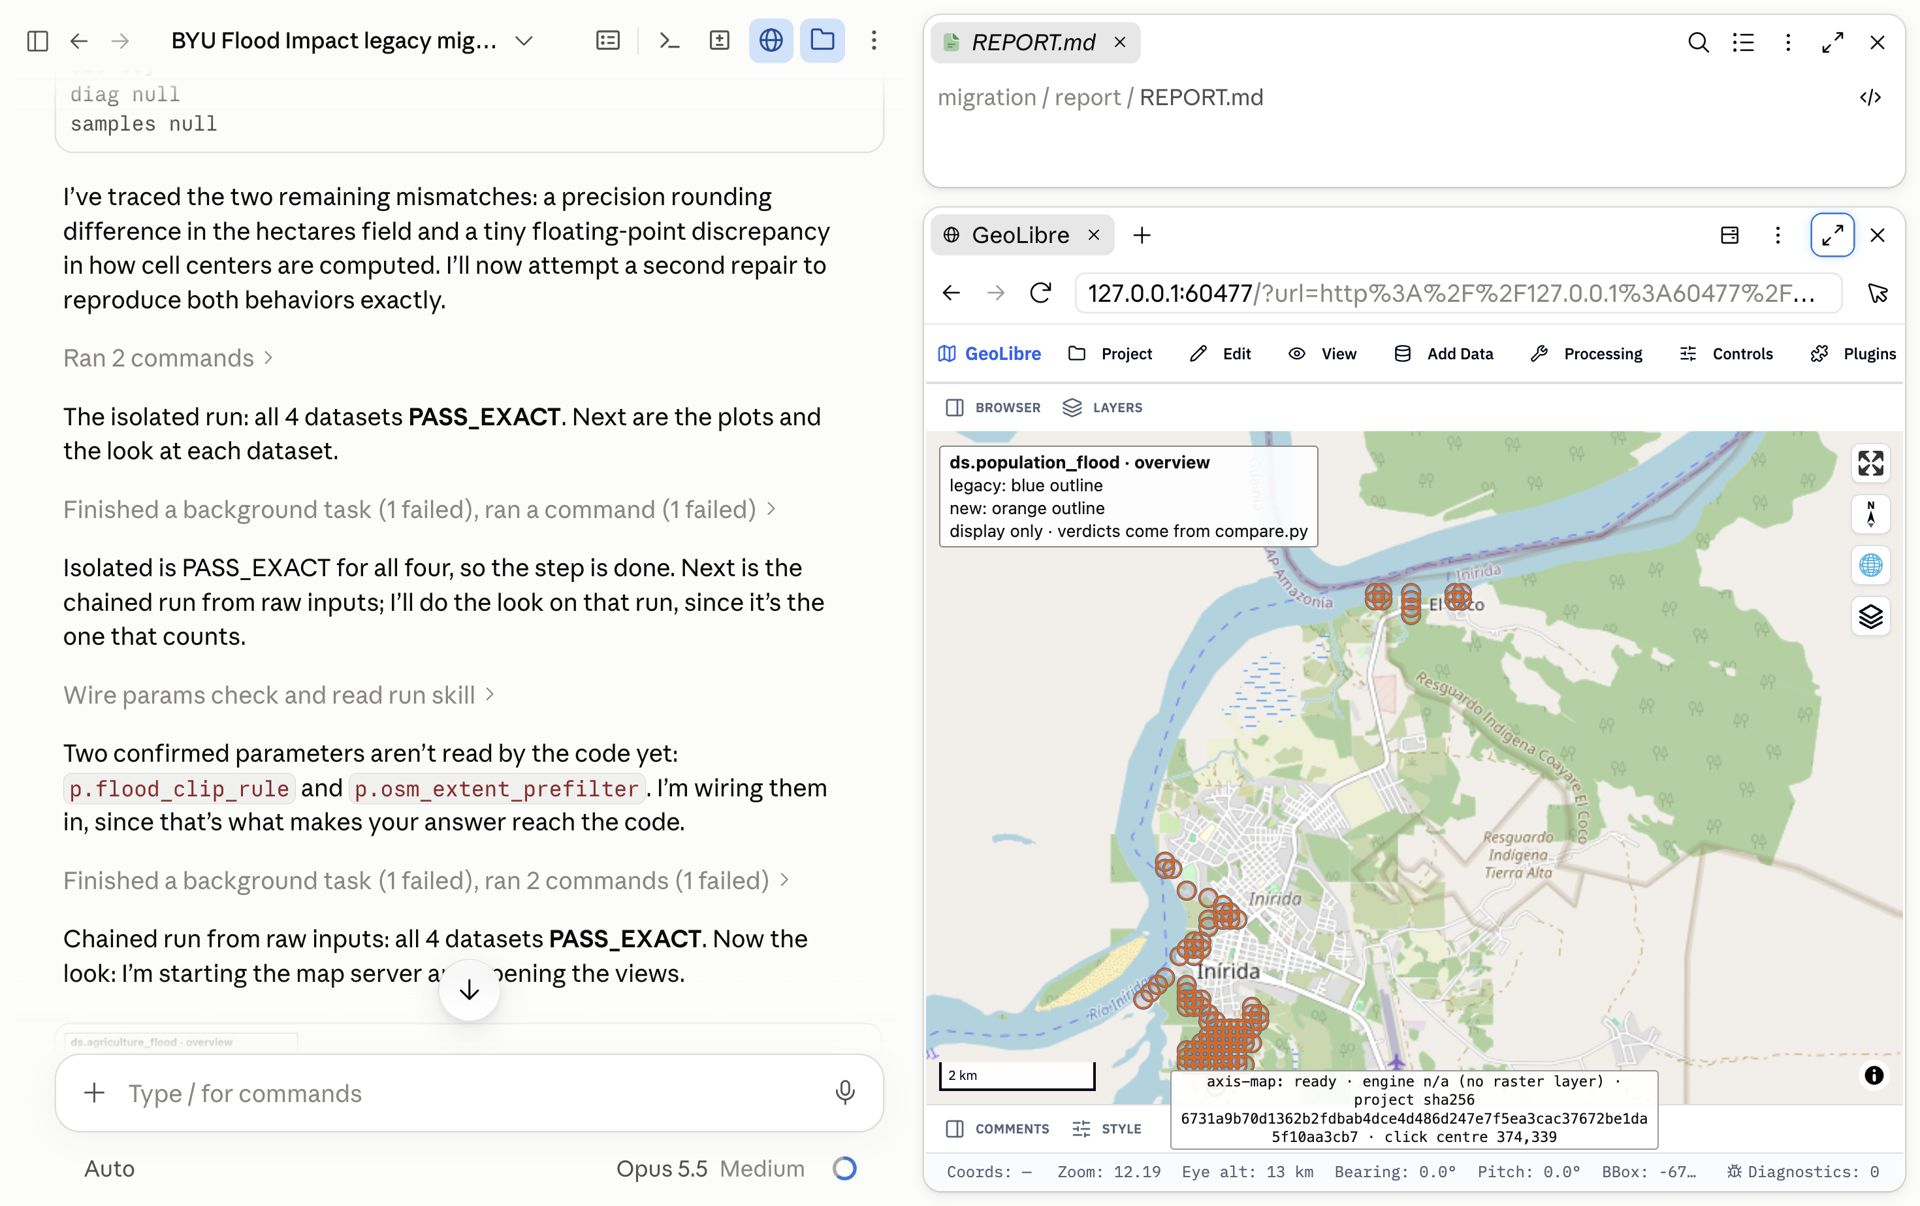
Task: Toggle the globe browser panel button
Action: click(771, 41)
